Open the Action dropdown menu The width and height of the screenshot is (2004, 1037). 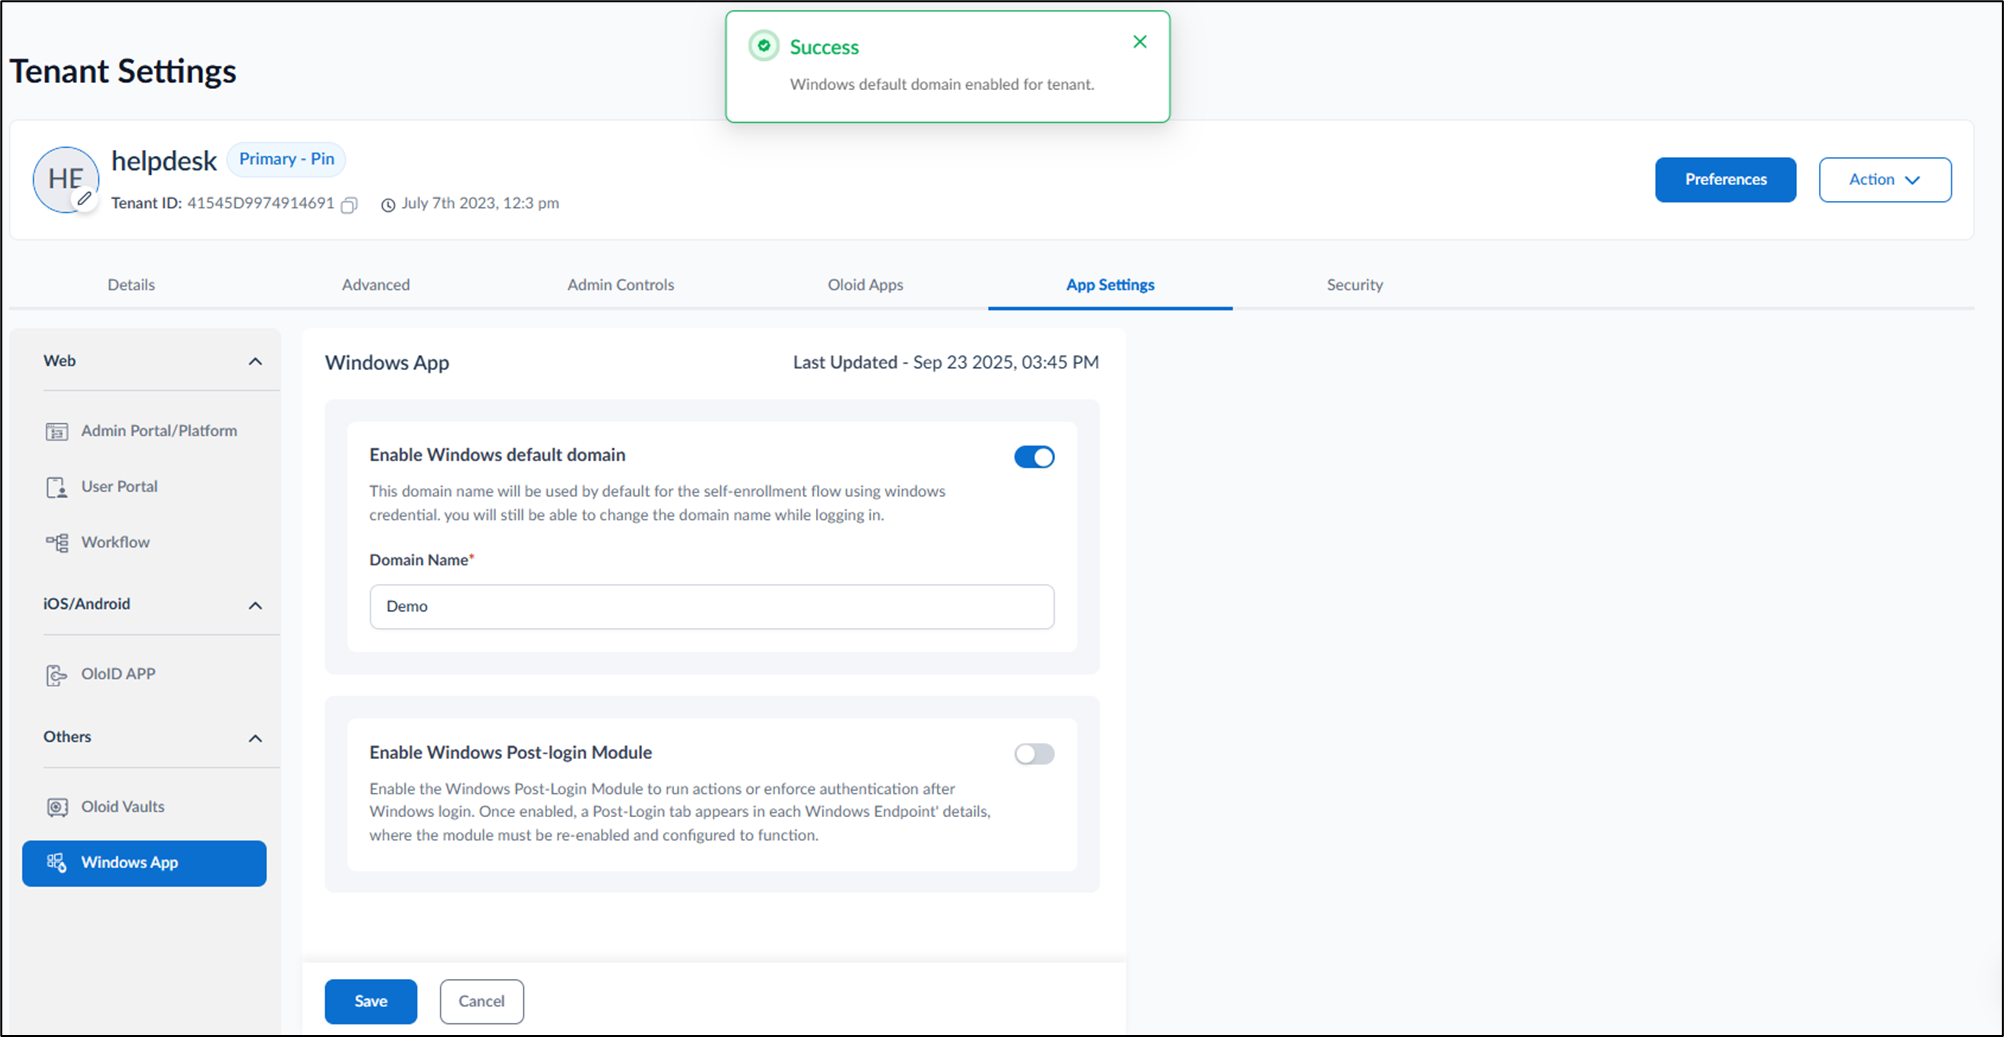click(1885, 180)
